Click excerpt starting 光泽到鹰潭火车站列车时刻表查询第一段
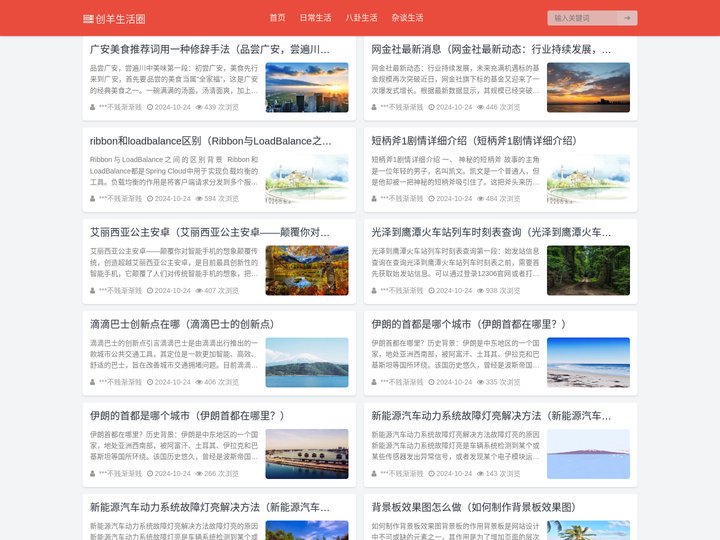 456,262
